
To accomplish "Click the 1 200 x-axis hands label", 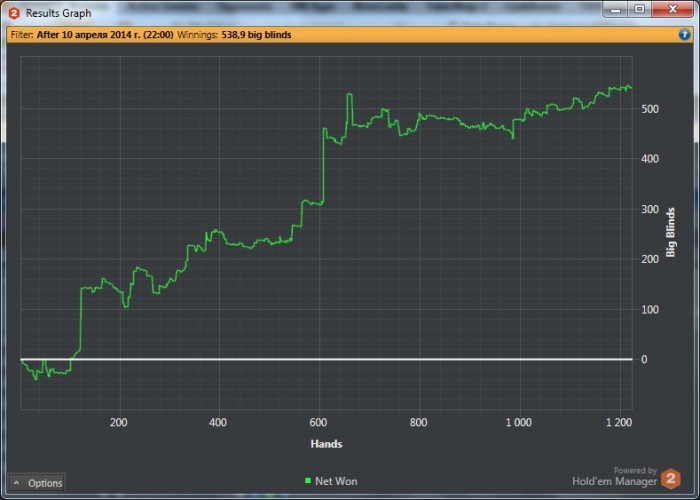I will 619,422.
